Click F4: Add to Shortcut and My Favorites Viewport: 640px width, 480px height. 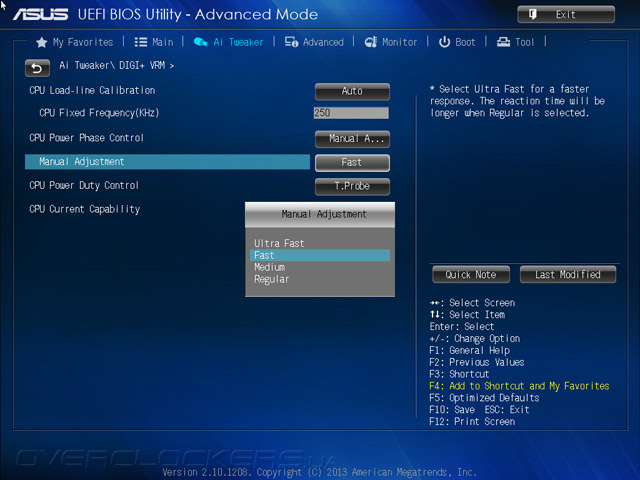[519, 386]
